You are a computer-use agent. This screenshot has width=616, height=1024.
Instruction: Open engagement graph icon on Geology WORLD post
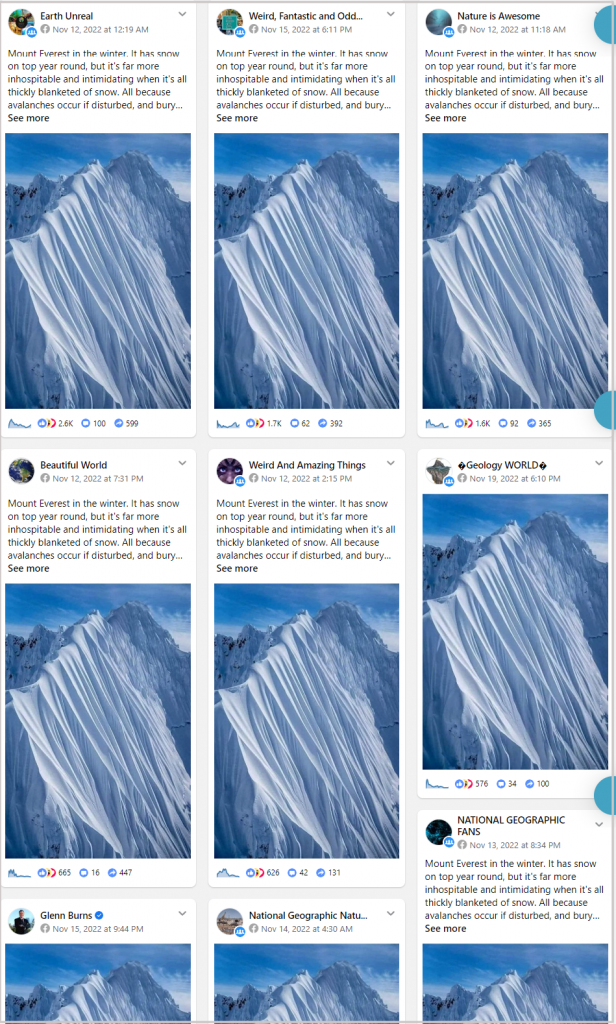pos(436,784)
